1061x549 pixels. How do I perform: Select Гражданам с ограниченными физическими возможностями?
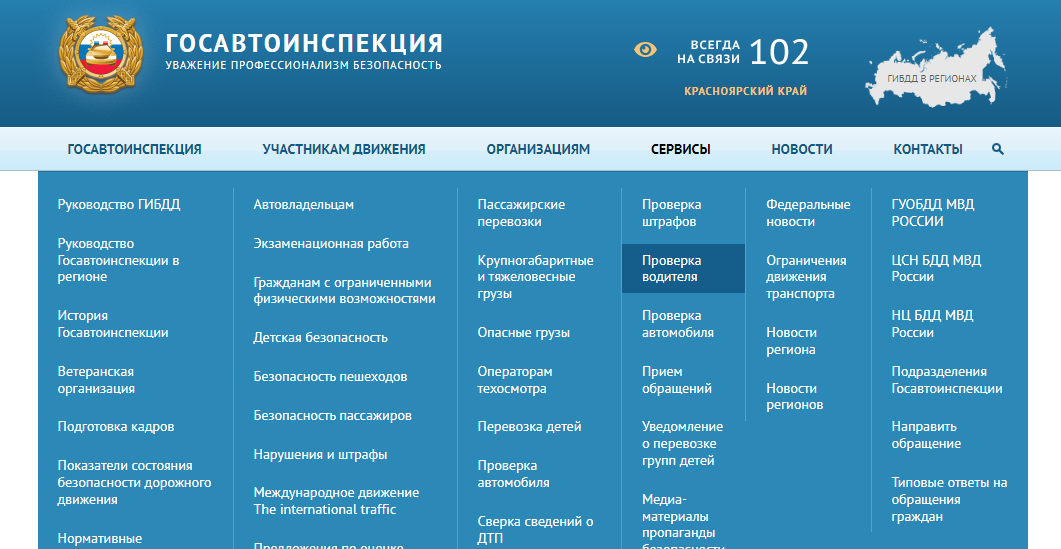(344, 290)
